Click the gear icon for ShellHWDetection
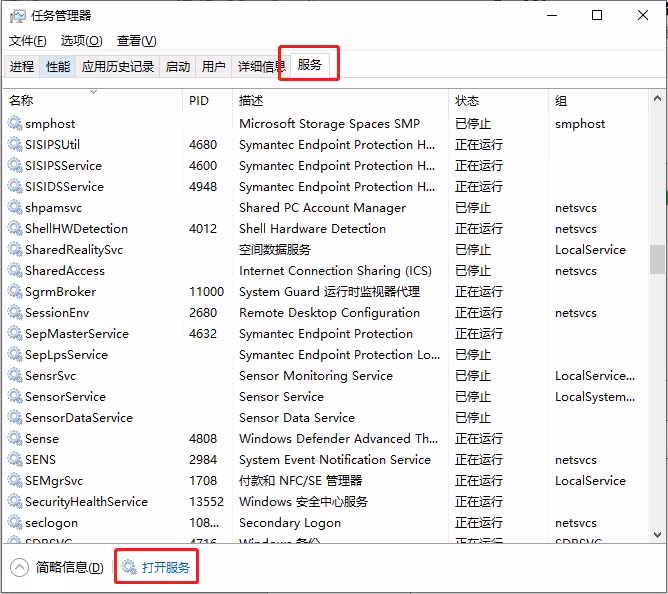 14,229
